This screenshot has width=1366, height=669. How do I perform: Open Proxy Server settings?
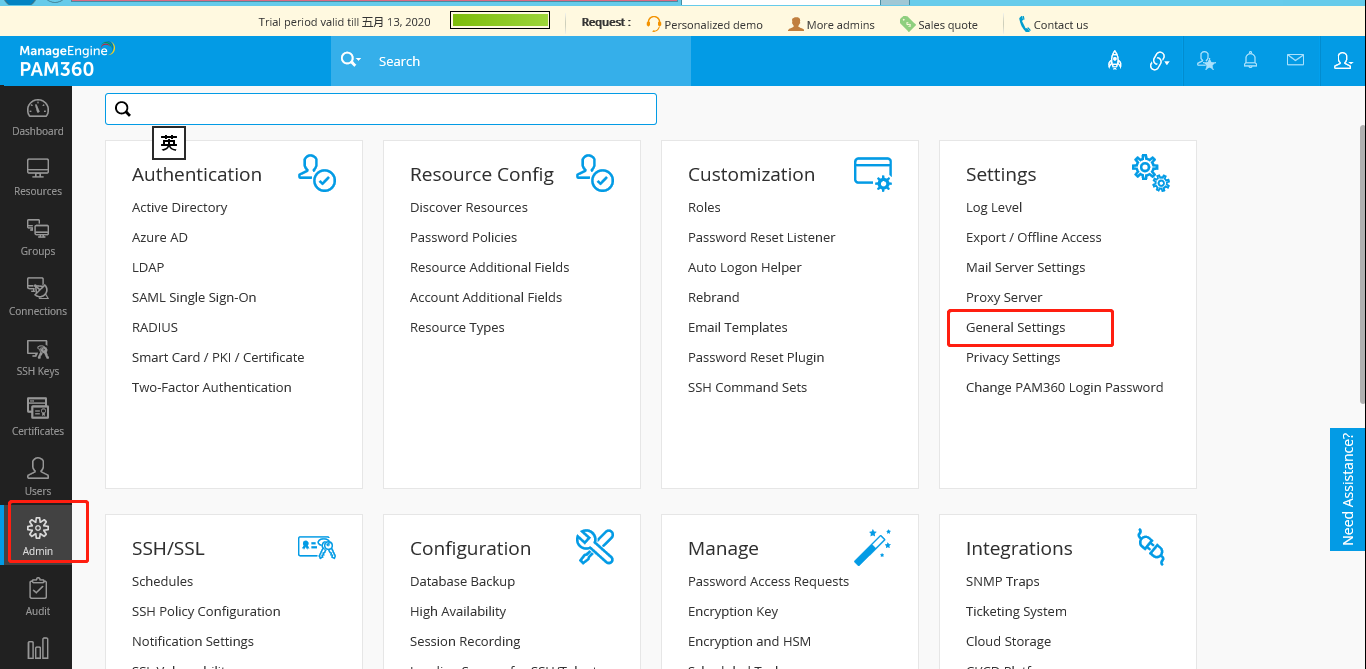(1004, 298)
